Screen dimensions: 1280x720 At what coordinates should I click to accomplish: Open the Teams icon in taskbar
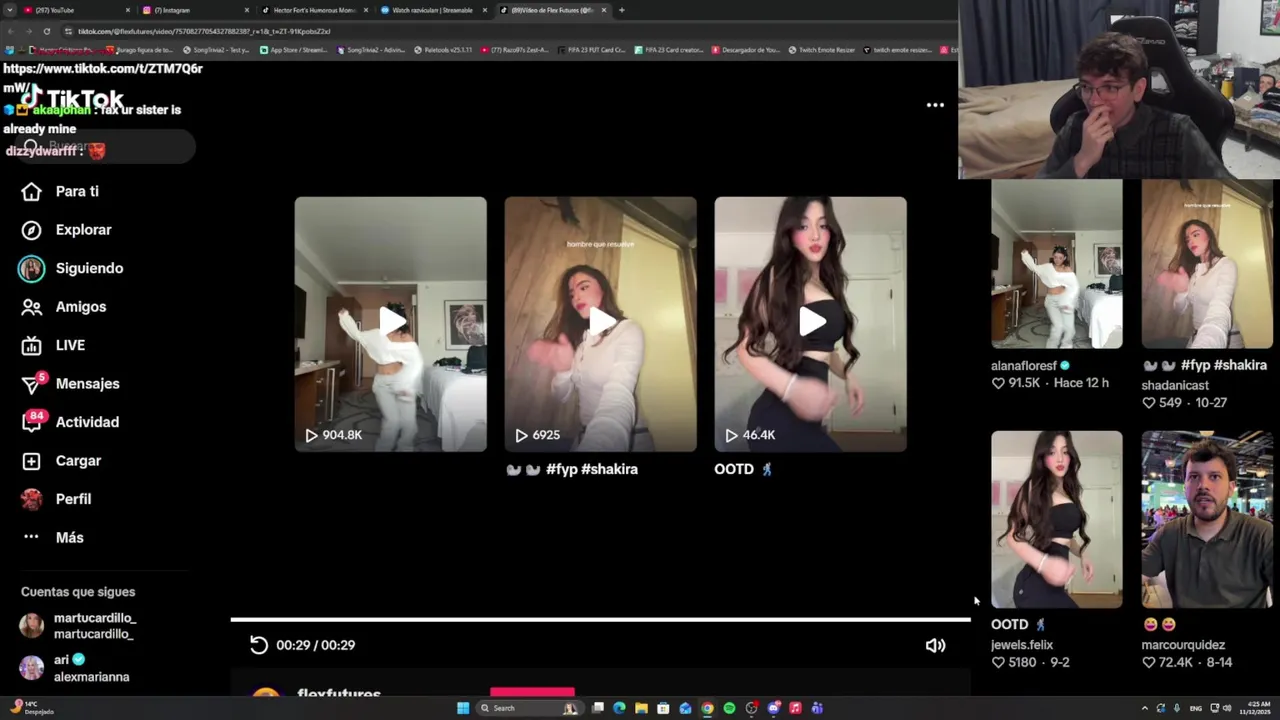817,708
